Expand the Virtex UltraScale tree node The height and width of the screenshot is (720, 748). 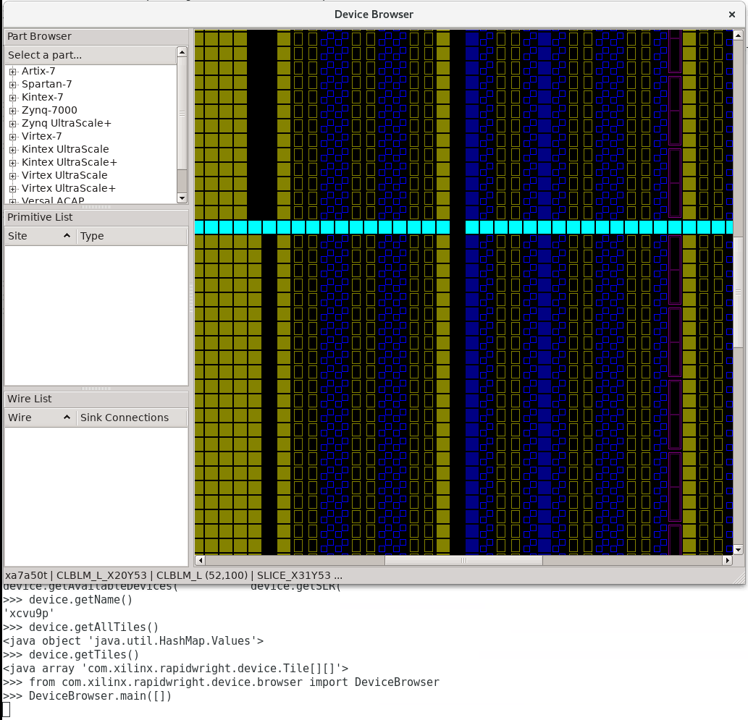(13, 176)
